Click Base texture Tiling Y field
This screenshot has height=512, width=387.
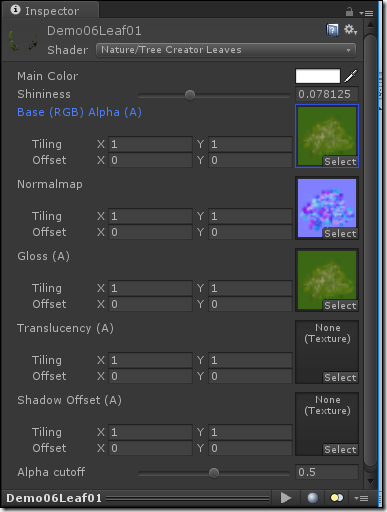[250, 144]
